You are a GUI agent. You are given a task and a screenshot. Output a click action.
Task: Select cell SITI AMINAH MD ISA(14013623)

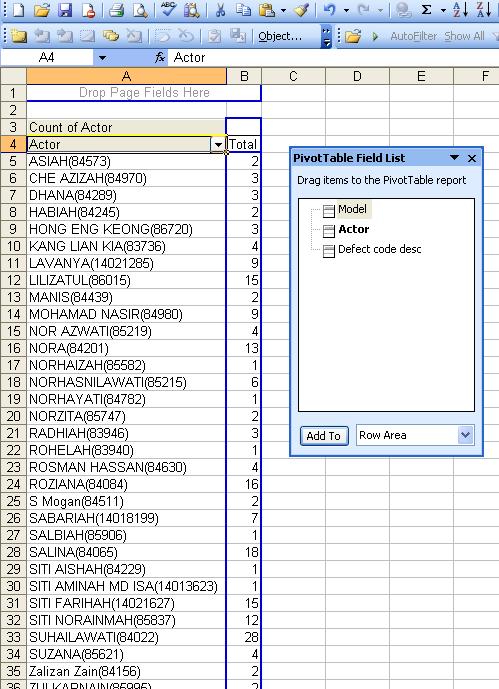[127, 586]
